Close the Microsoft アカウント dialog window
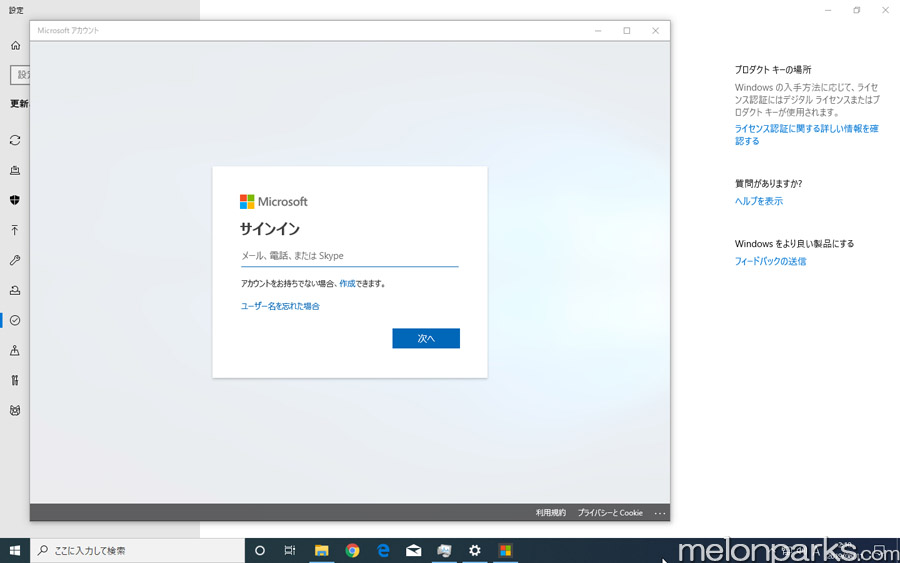This screenshot has height=563, width=900. pyautogui.click(x=655, y=30)
